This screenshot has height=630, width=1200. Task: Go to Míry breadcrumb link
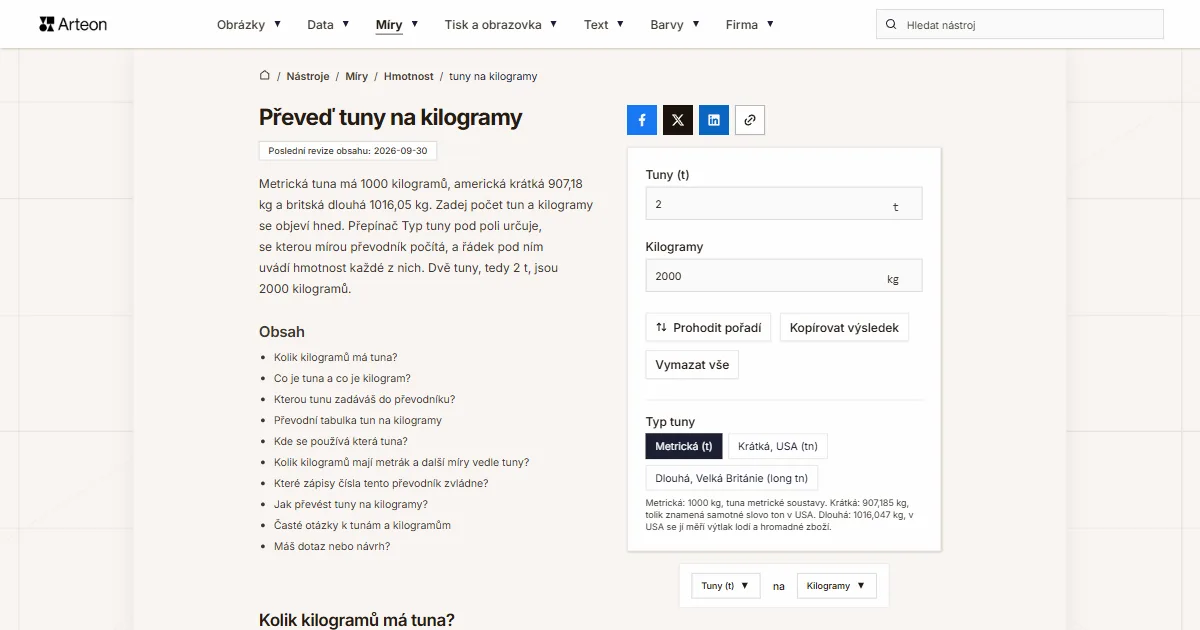pos(356,76)
